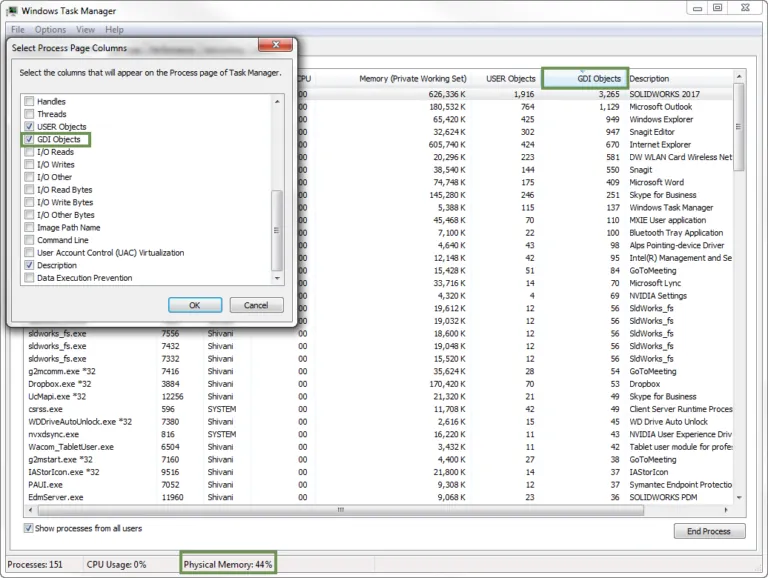Select the csrss.exe process row
Screen dimensions: 768x578
(x=380, y=409)
